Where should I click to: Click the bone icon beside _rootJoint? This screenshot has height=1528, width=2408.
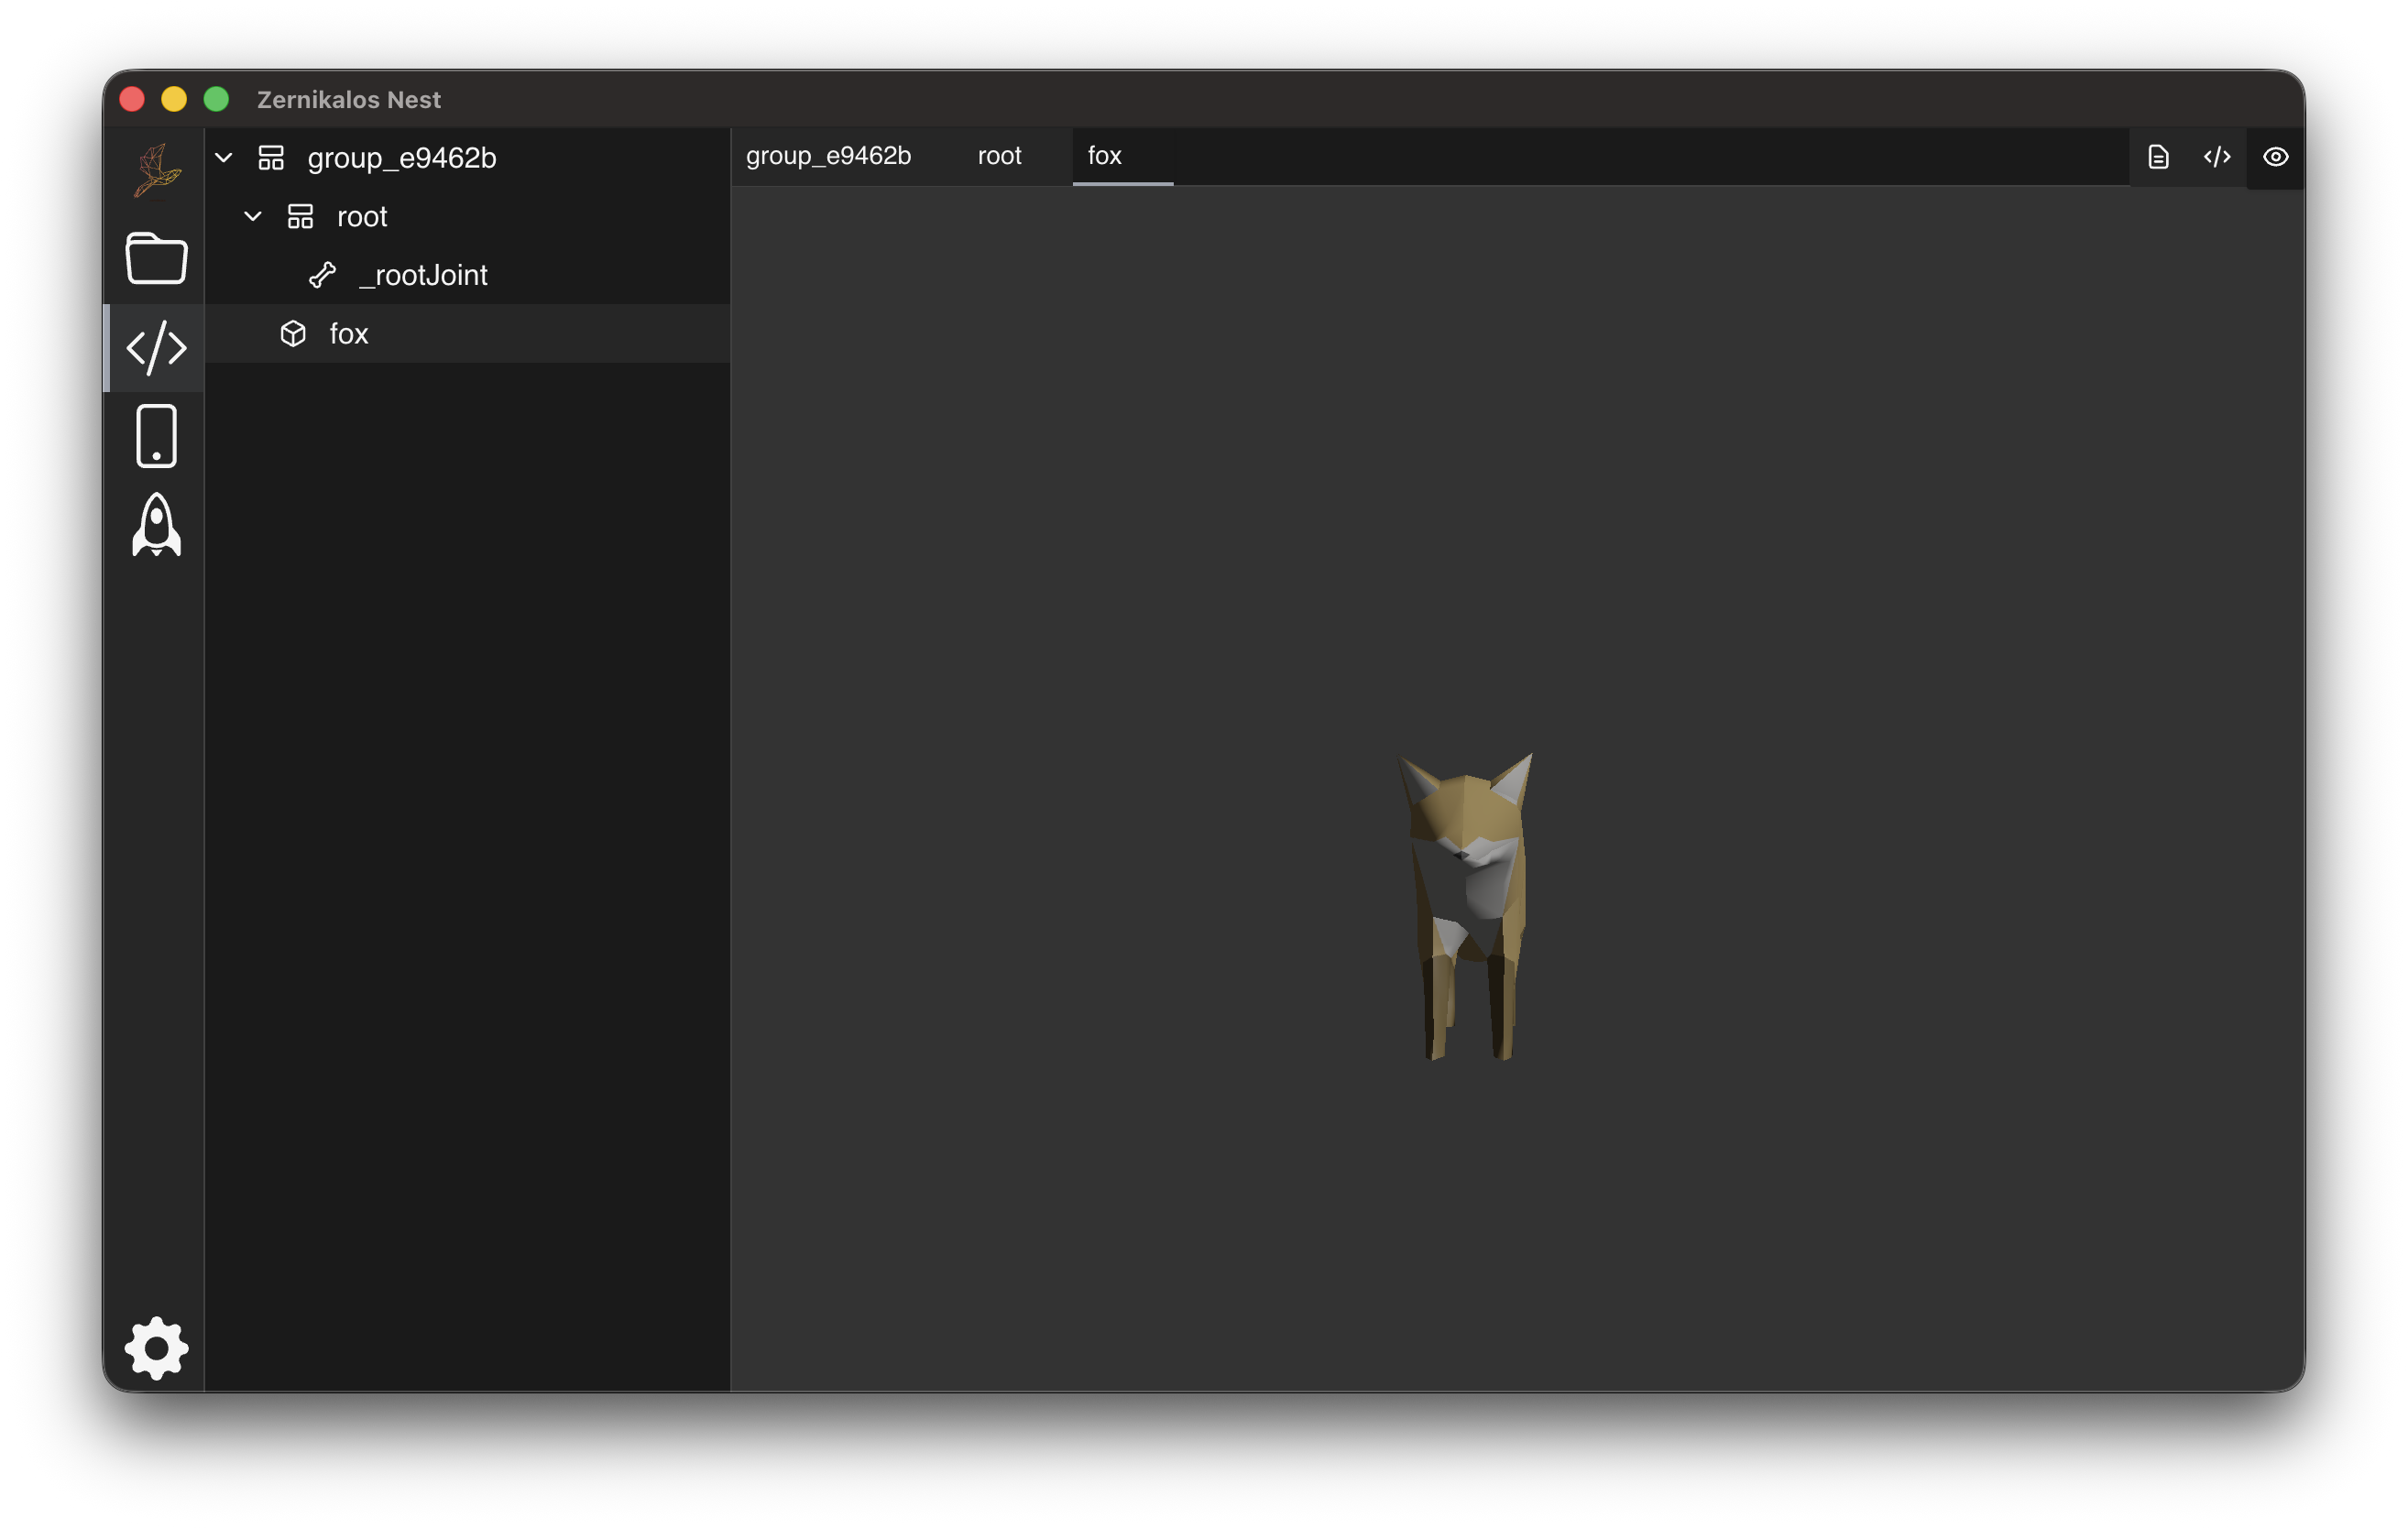(322, 275)
